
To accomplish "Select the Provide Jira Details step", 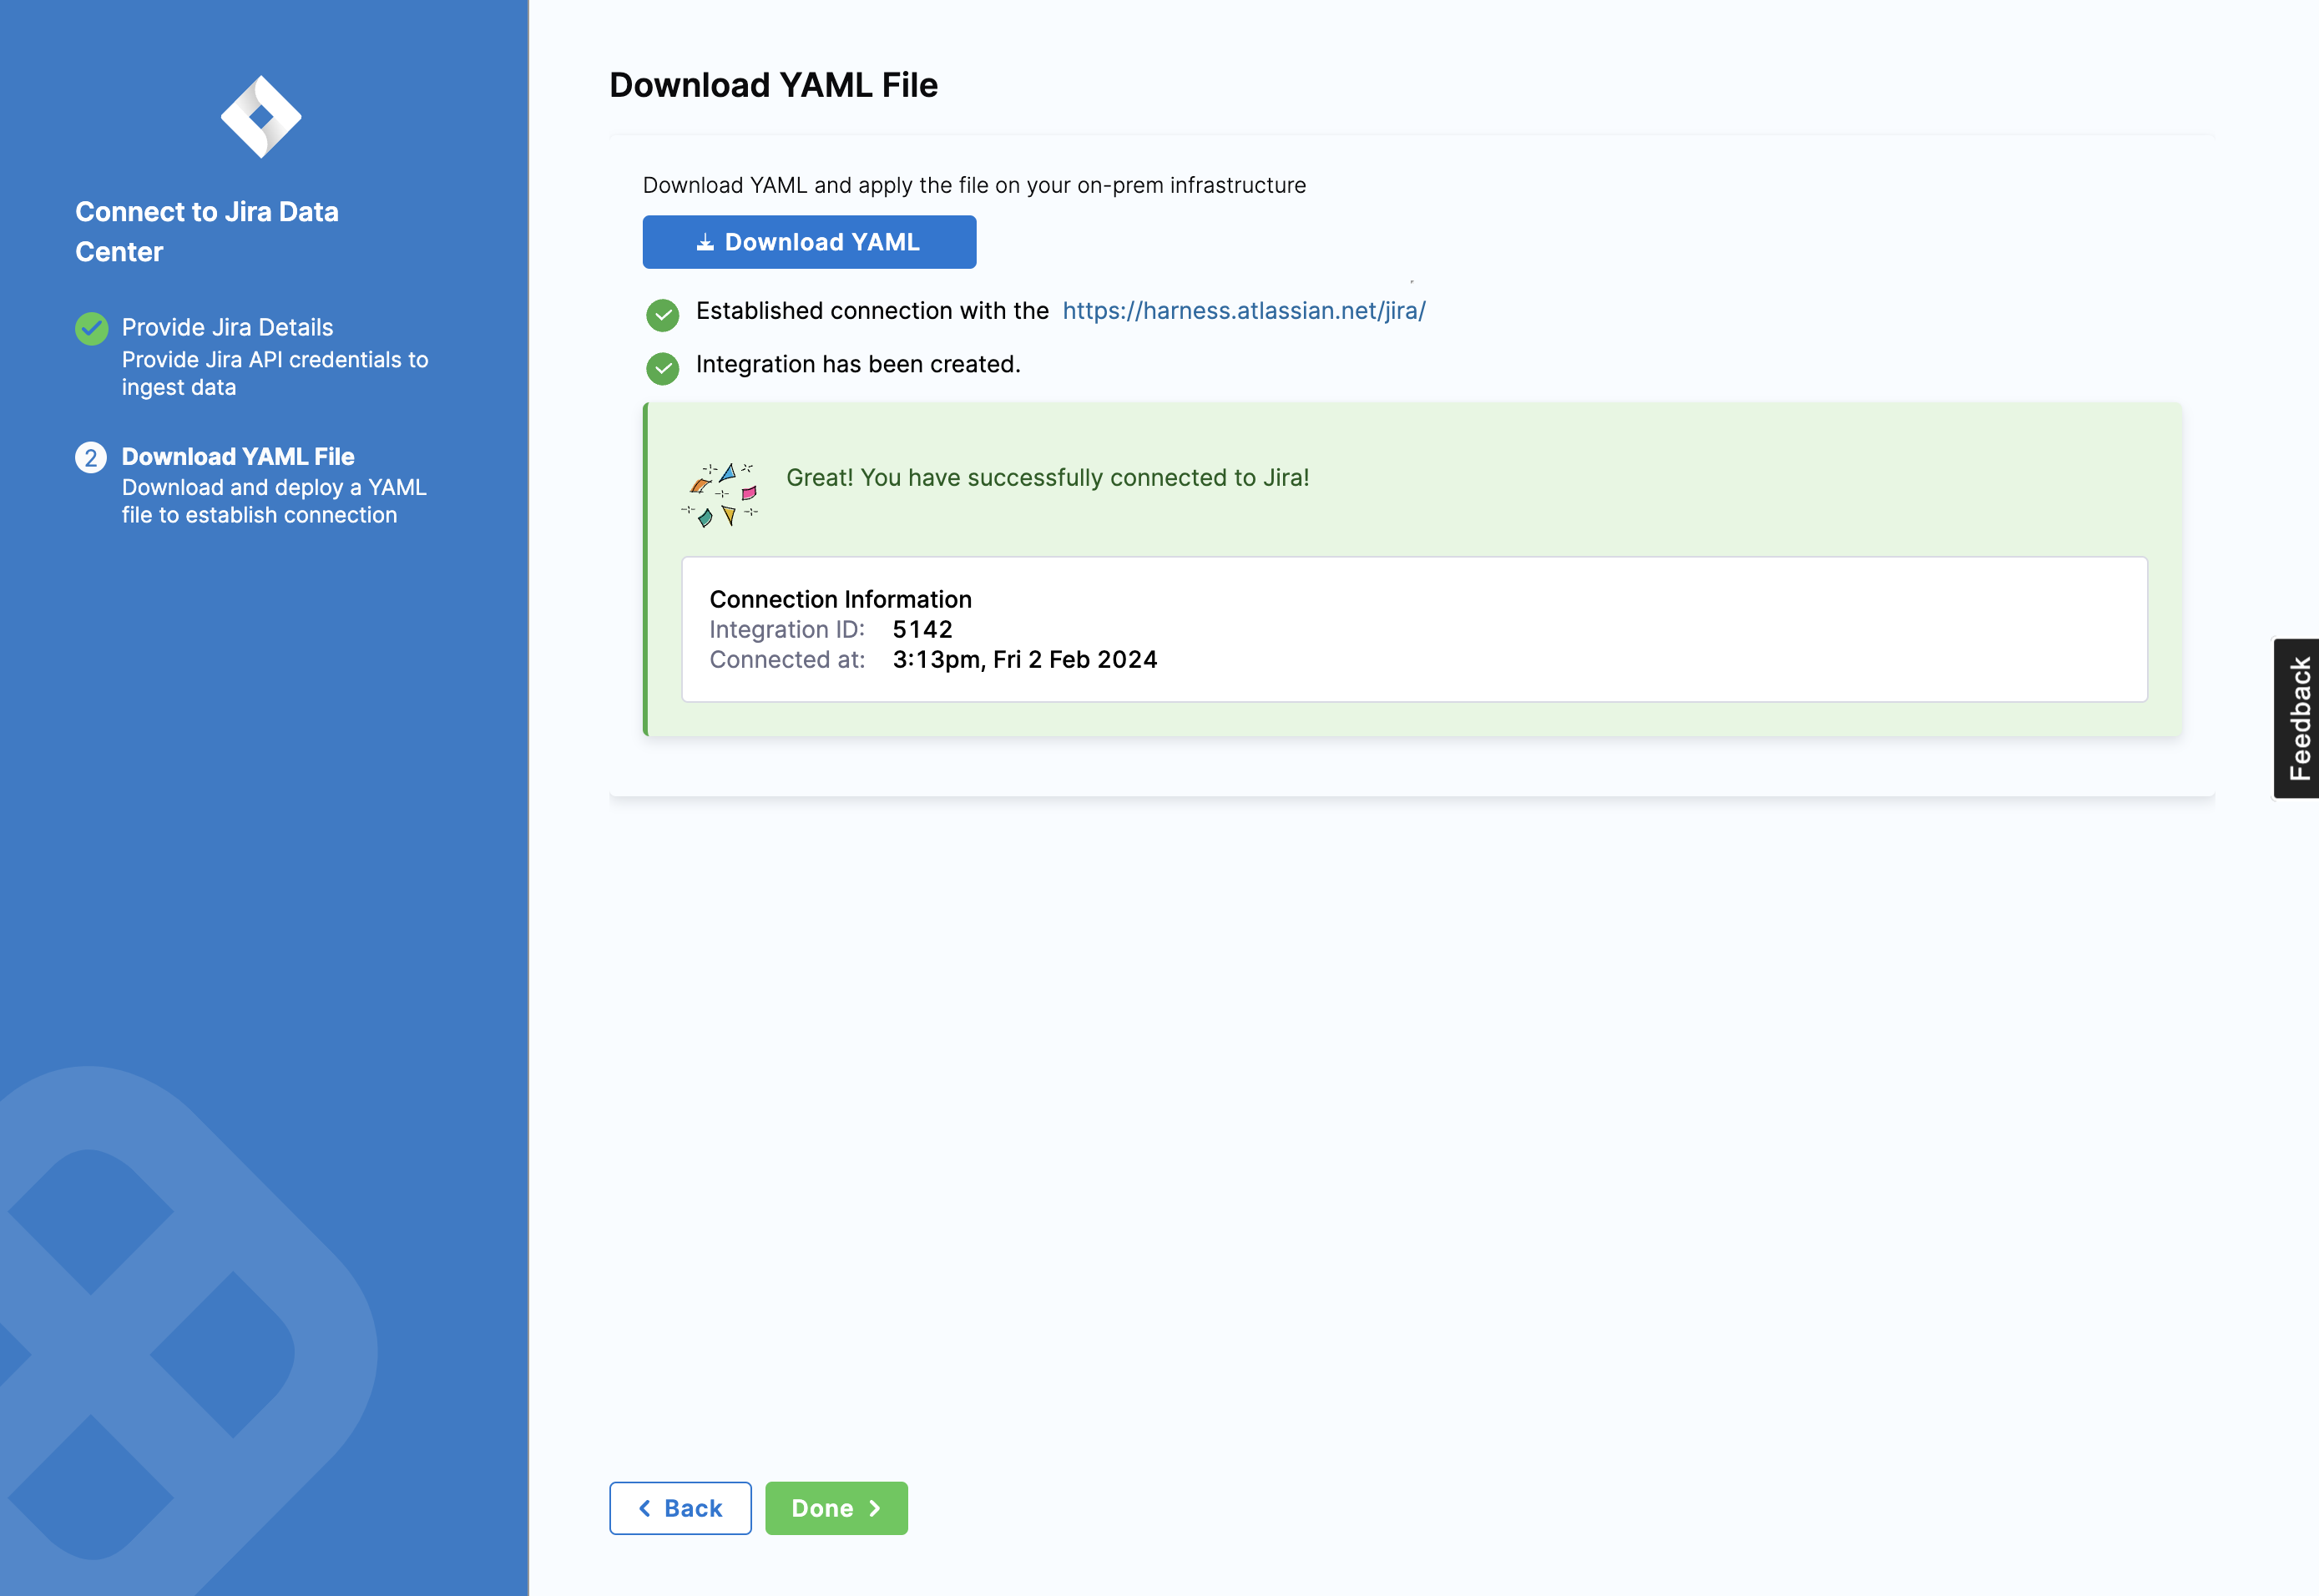I will [226, 327].
